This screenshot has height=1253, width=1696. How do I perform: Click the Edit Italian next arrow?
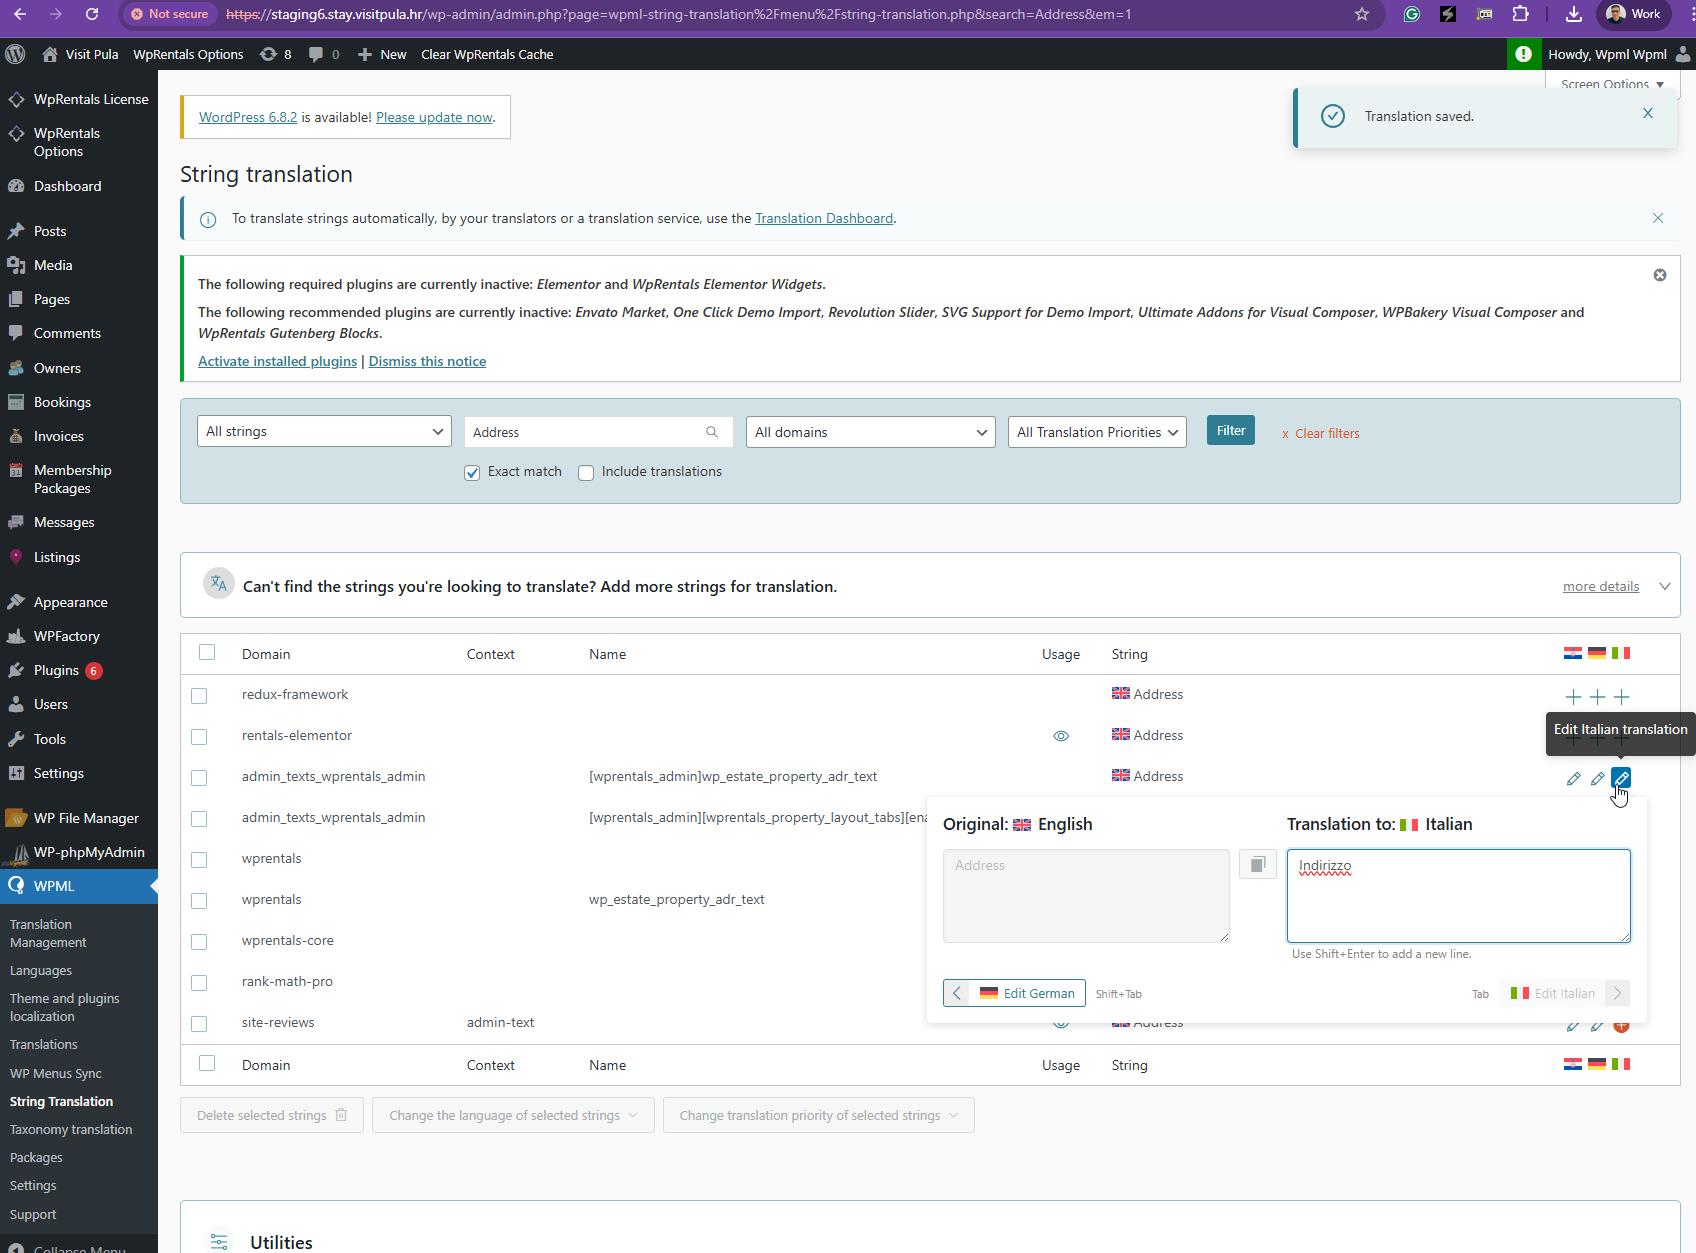pos(1617,993)
